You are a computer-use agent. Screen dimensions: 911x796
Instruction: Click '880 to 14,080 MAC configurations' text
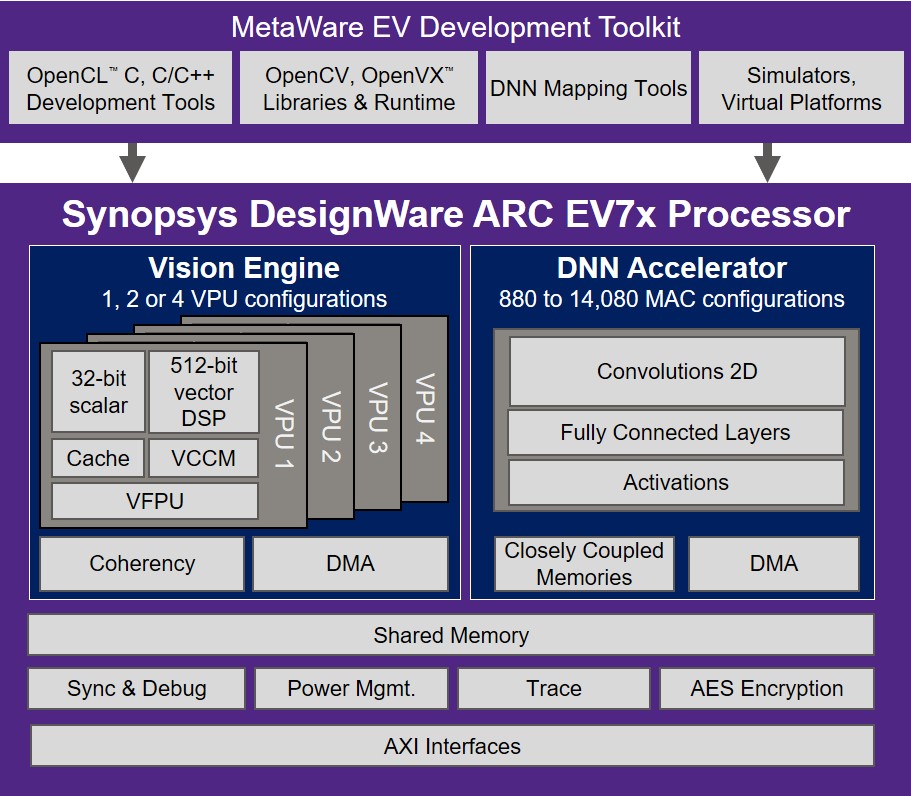[672, 299]
